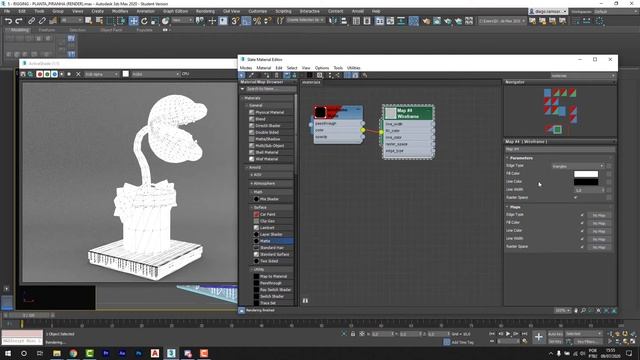Click the red stop render icon in ActiveShade window
The height and width of the screenshot is (360, 640).
click(x=40, y=74)
